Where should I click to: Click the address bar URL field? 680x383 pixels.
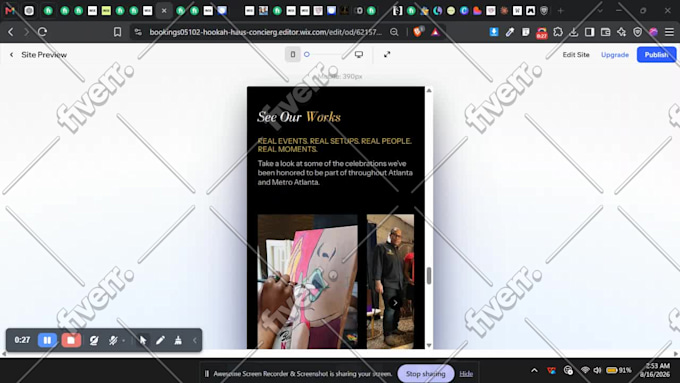(265, 32)
